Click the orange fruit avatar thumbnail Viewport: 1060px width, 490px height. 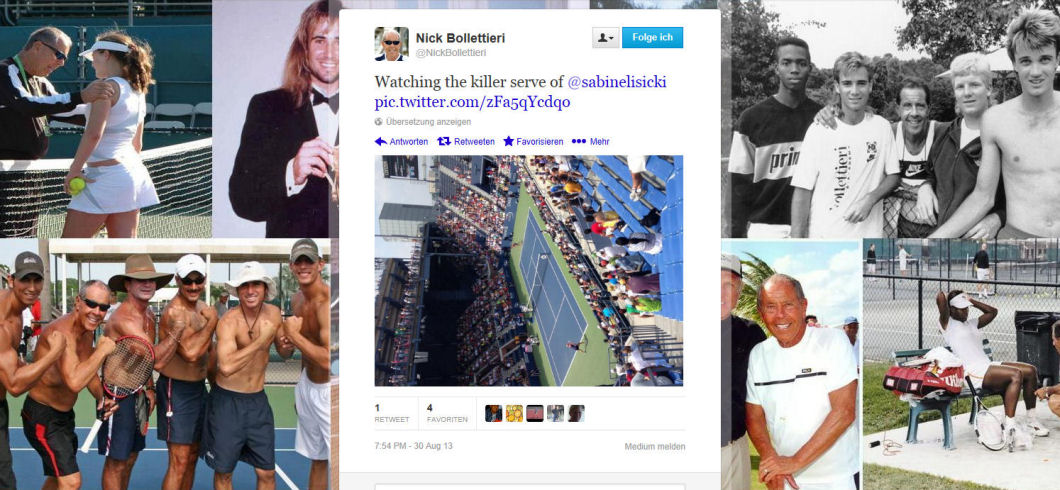pos(514,414)
